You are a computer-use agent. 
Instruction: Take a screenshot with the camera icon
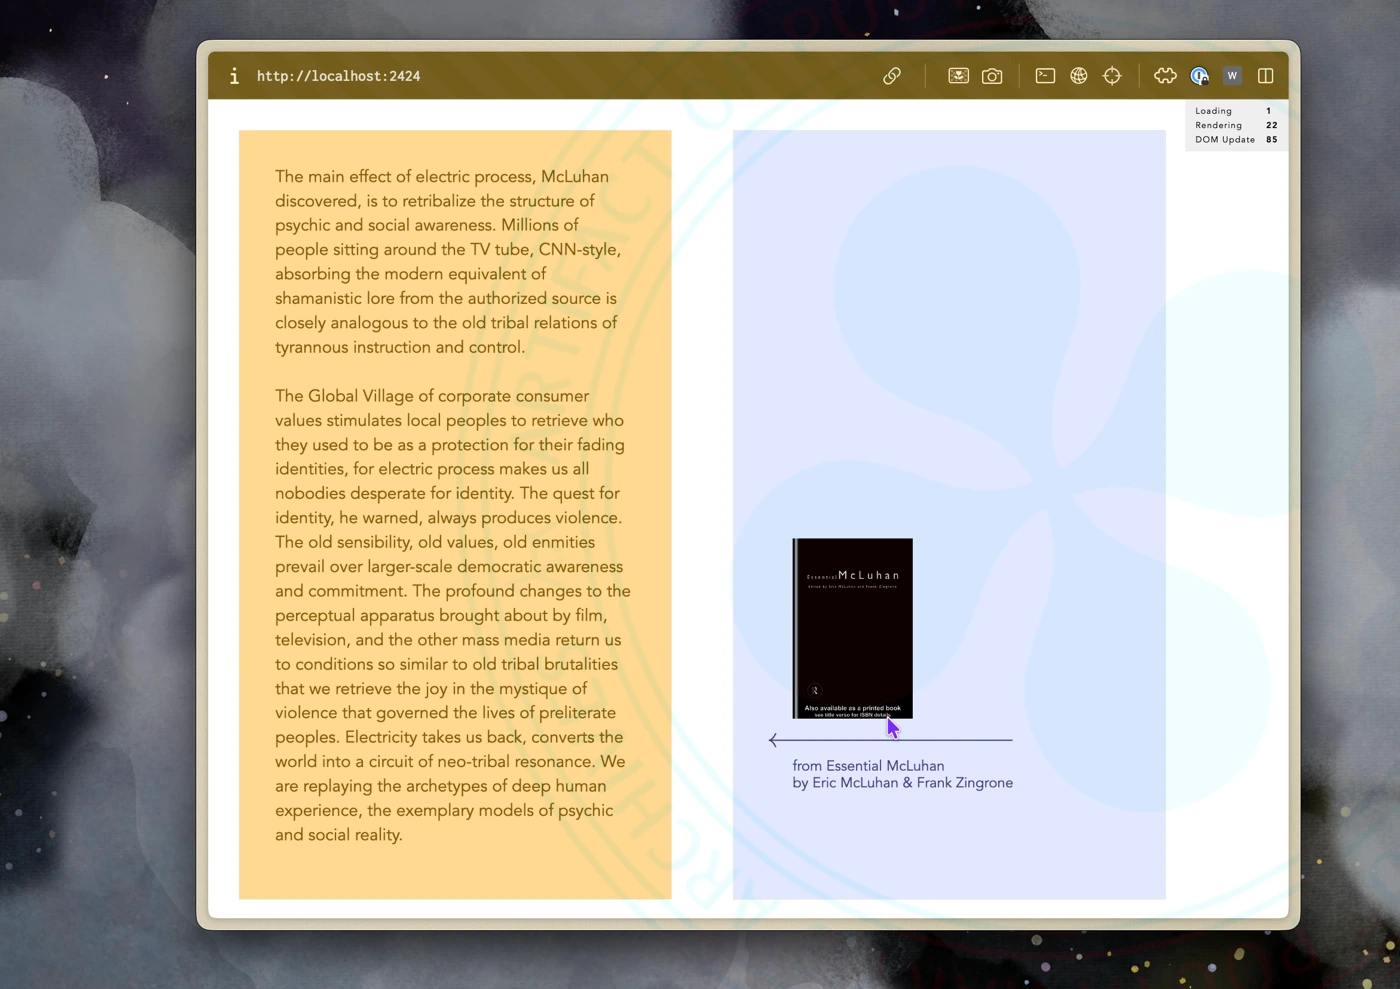click(x=992, y=76)
